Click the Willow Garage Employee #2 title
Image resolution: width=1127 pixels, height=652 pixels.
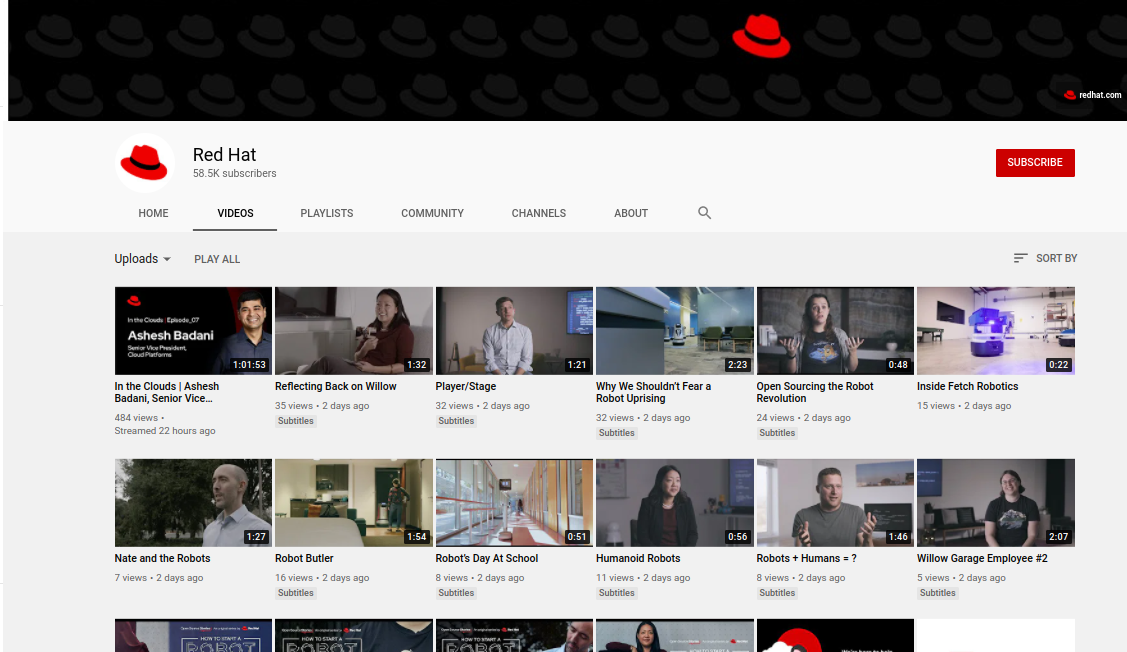[982, 558]
